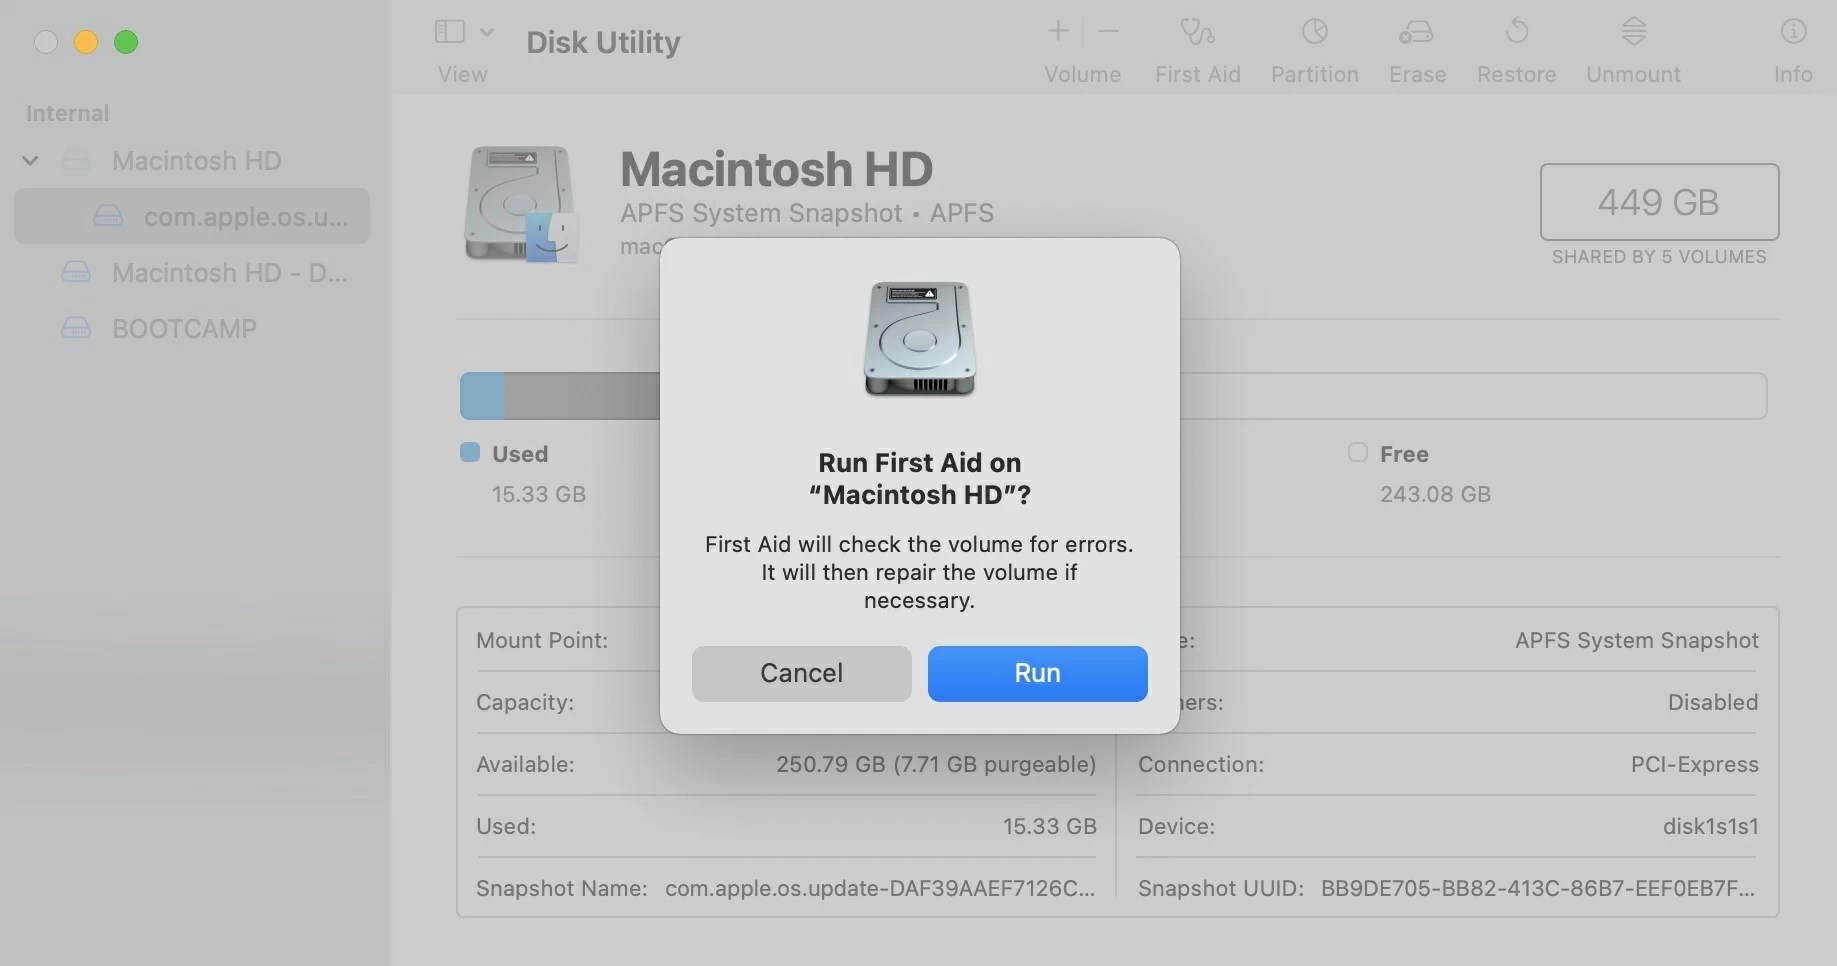Run First Aid on Macintosh HD
Viewport: 1837px width, 966px height.
[1036, 673]
